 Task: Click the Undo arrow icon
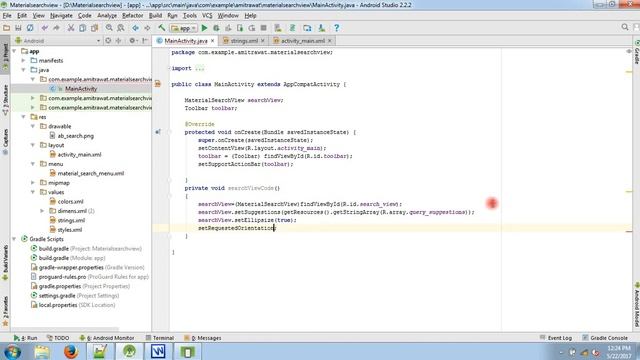point(44,28)
